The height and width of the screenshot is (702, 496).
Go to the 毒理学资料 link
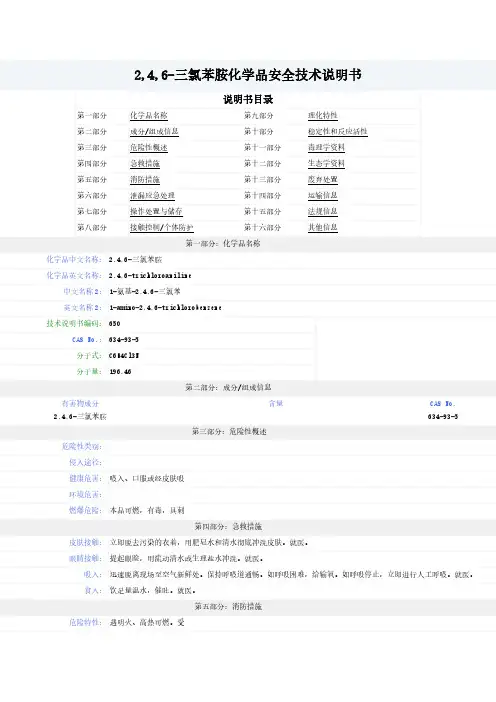coord(326,148)
